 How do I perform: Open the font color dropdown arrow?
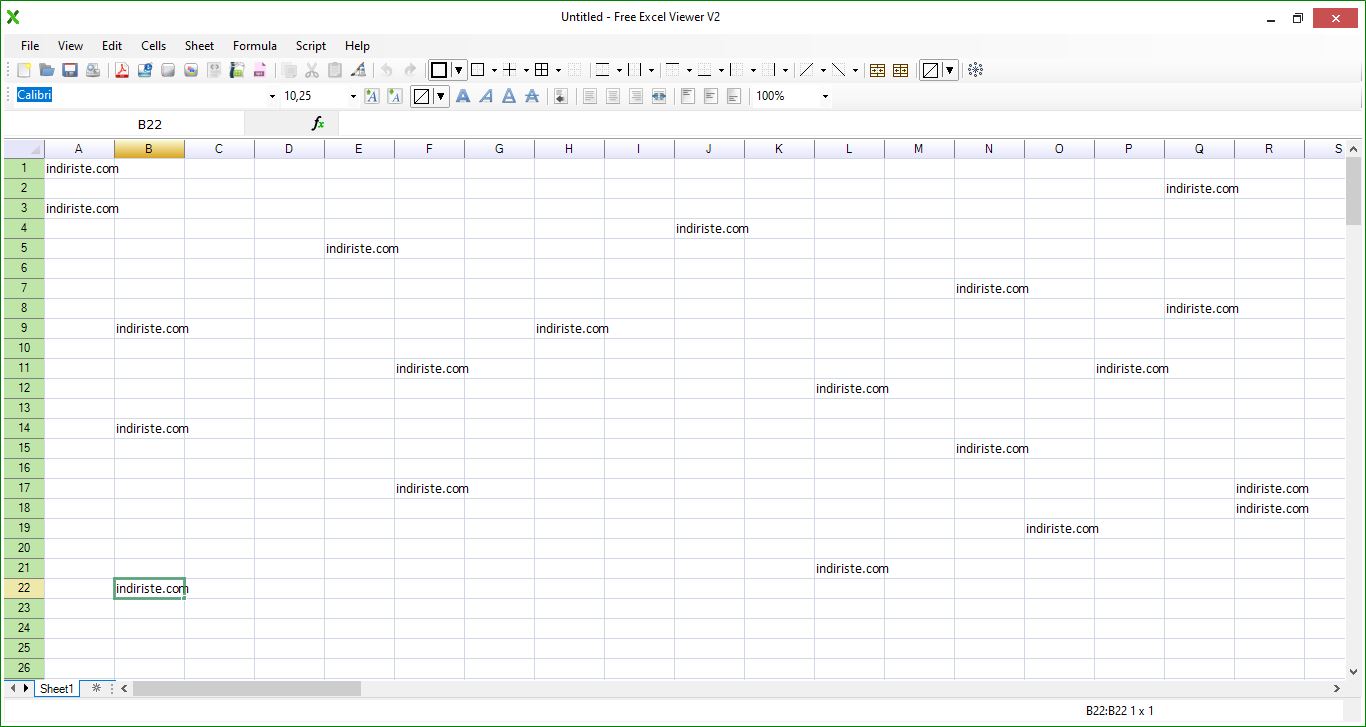click(441, 96)
